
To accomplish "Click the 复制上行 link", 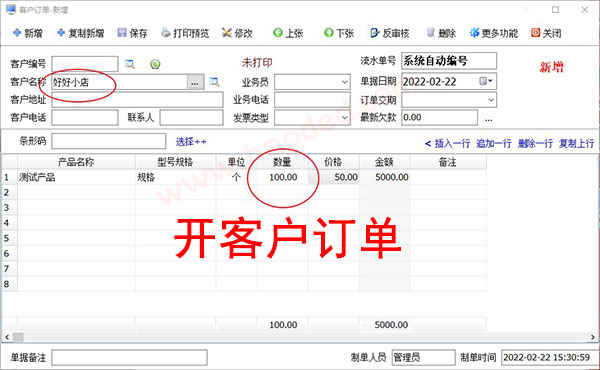I will [x=577, y=143].
